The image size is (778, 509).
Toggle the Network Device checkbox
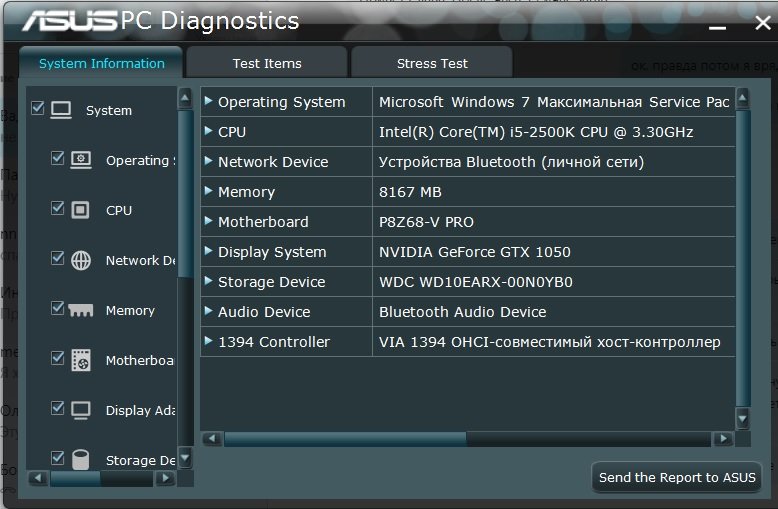pyautogui.click(x=58, y=258)
